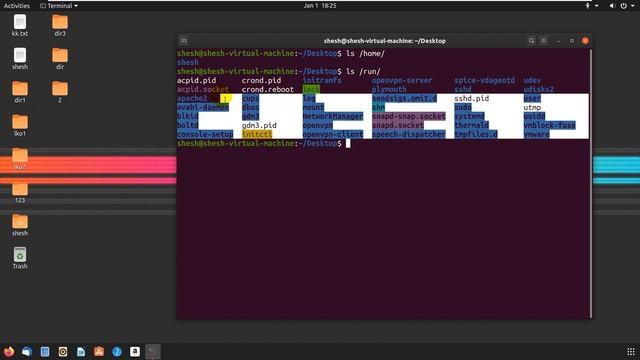Image resolution: width=640 pixels, height=360 pixels.
Task: Launch Firefox from the dock
Action: pos(9,351)
